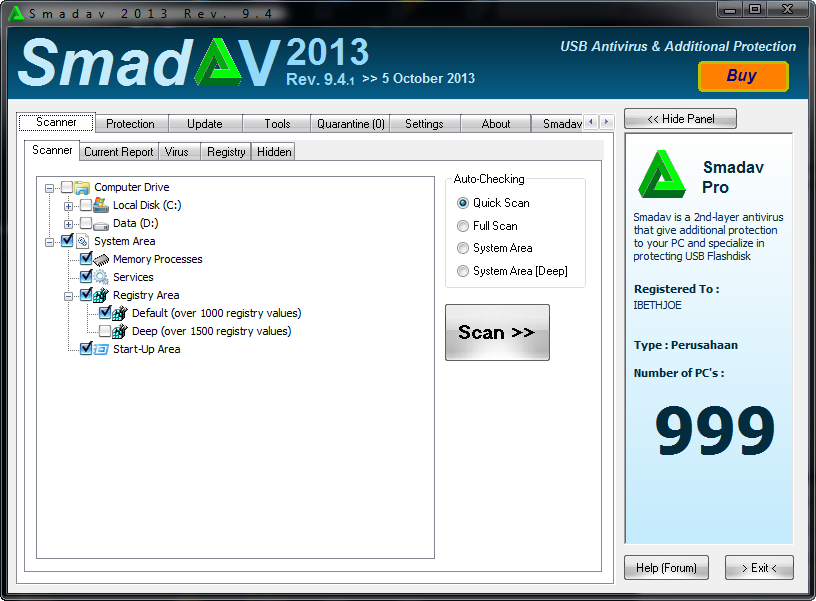Uncheck the Registry Area checkbox
This screenshot has width=816, height=601.
coord(86,295)
